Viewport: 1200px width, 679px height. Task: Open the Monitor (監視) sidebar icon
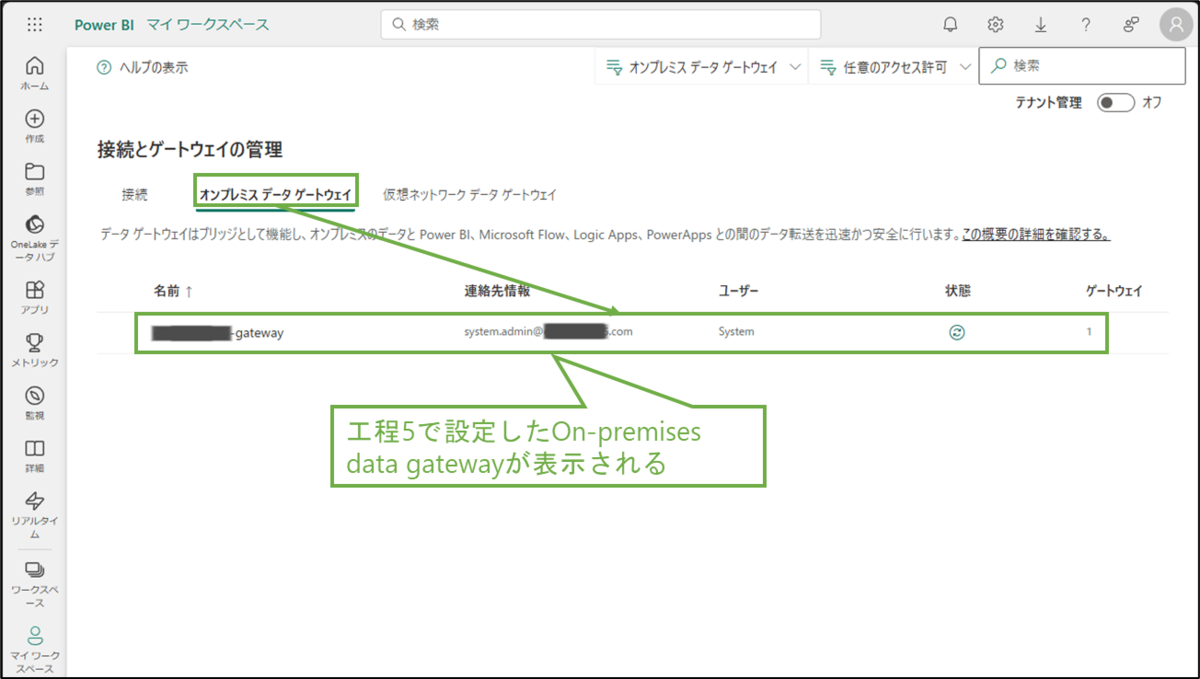(34, 402)
